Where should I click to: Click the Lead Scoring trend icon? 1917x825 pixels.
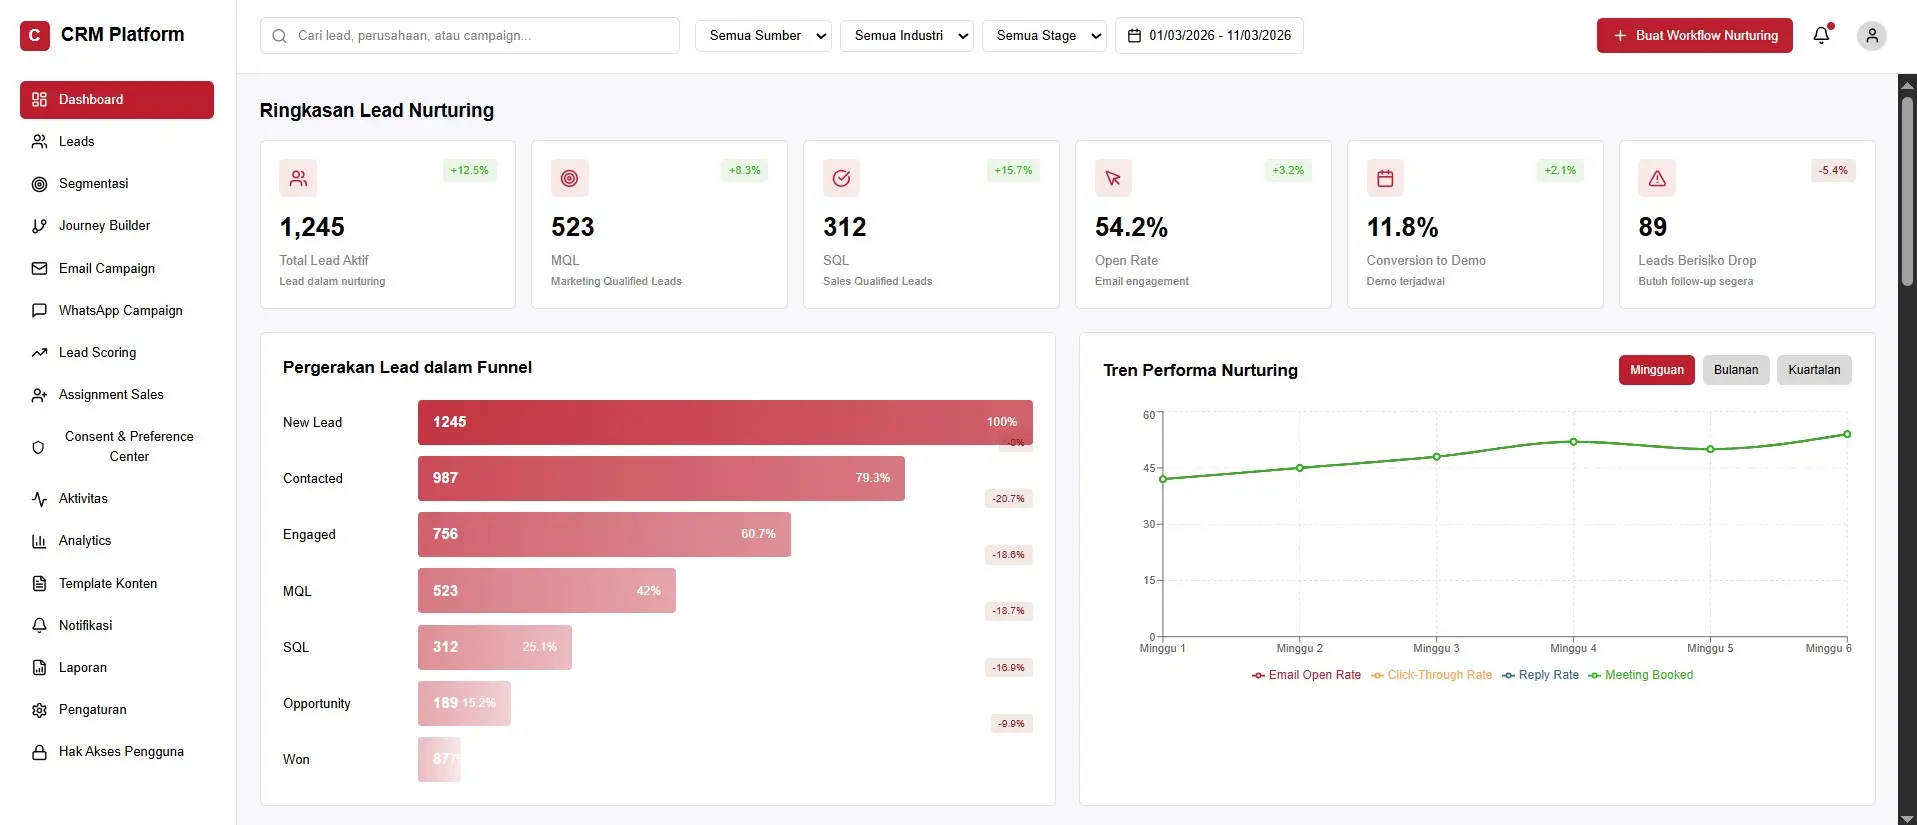click(39, 353)
